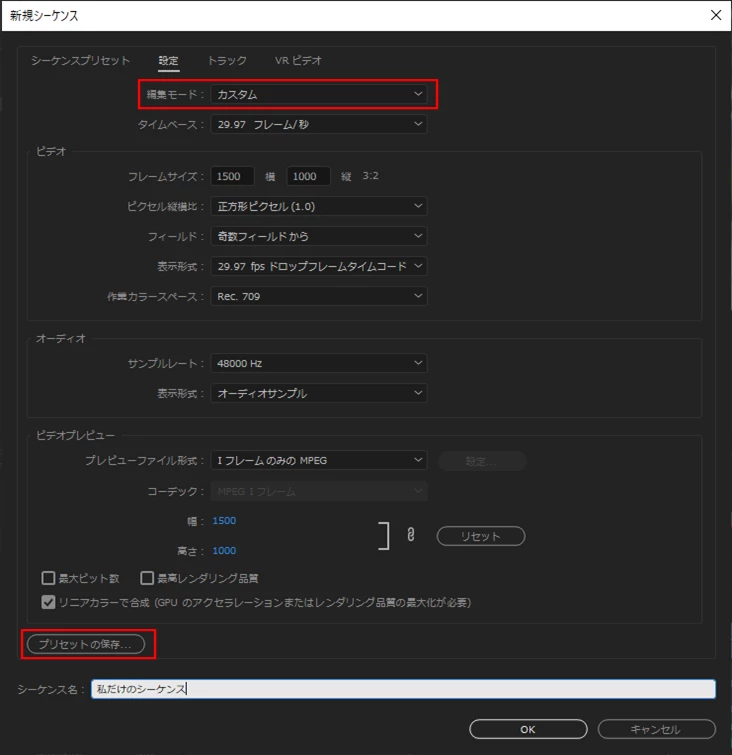Select the 設定 tab
This screenshot has width=732, height=755.
(x=169, y=61)
